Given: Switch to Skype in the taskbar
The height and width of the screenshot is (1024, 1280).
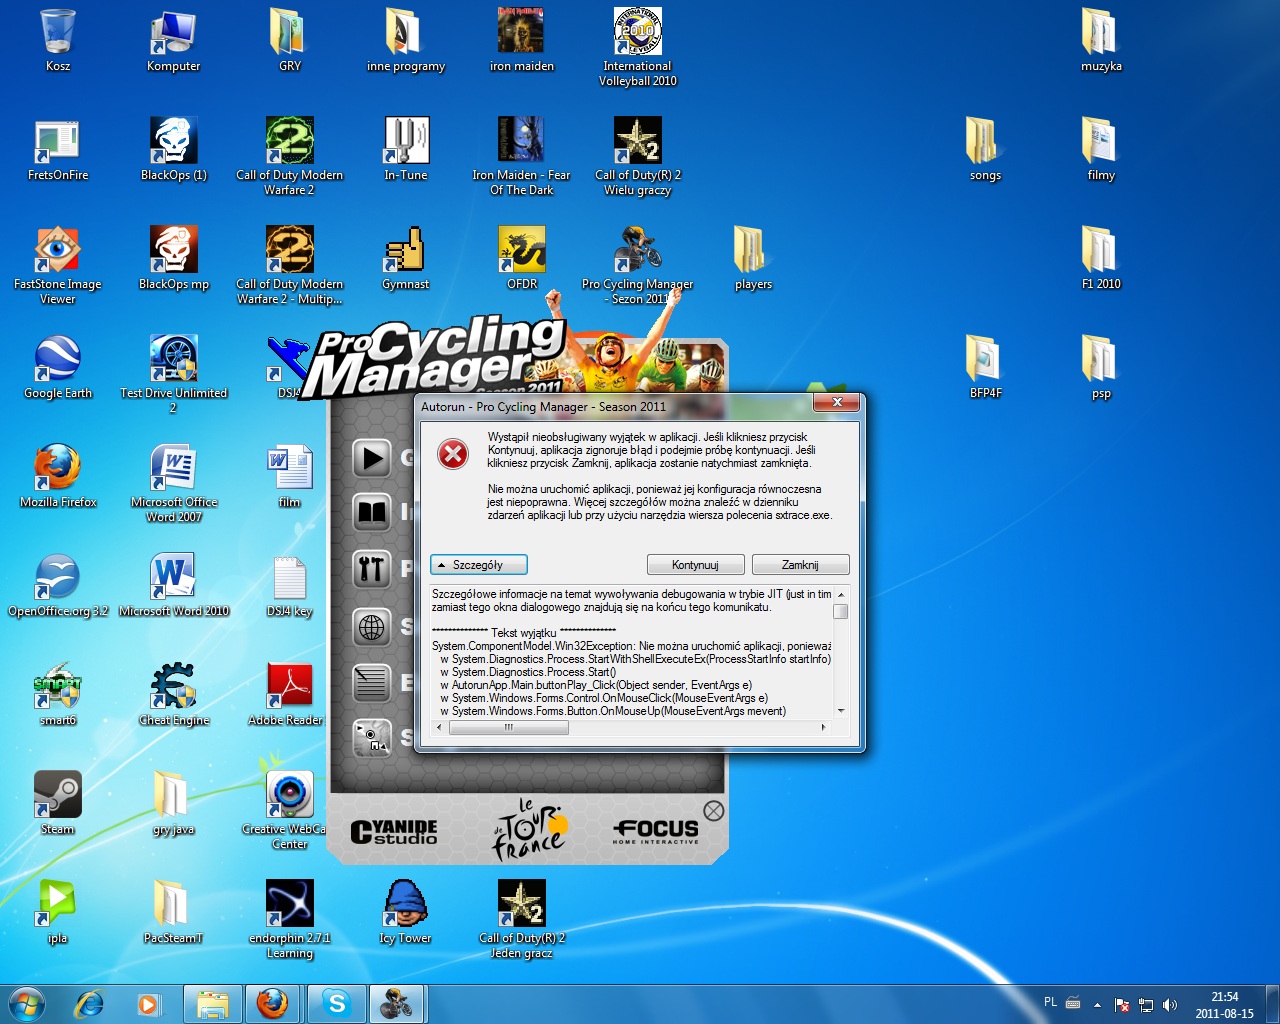Looking at the screenshot, I should (337, 1003).
